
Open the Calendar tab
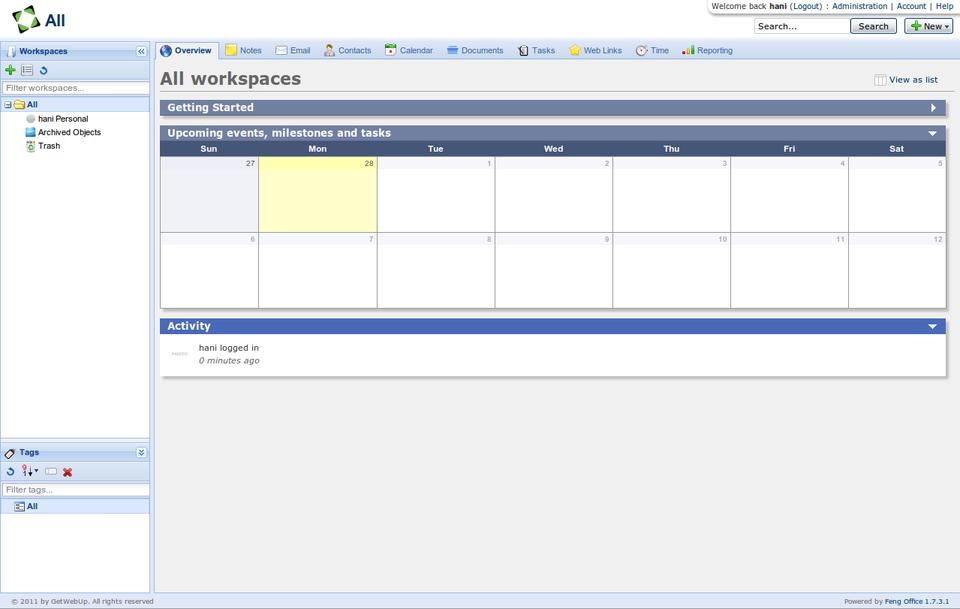click(x=408, y=51)
